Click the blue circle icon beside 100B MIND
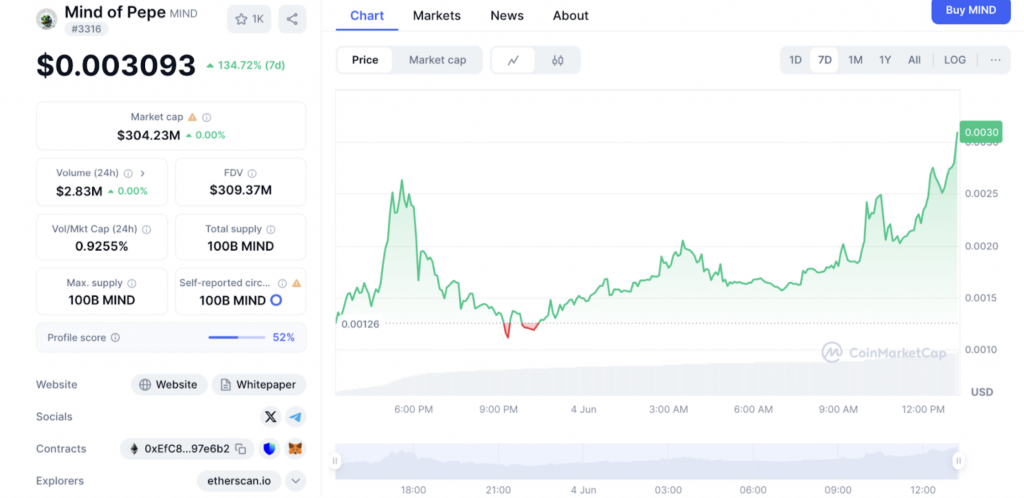The image size is (1024, 498). [x=276, y=300]
